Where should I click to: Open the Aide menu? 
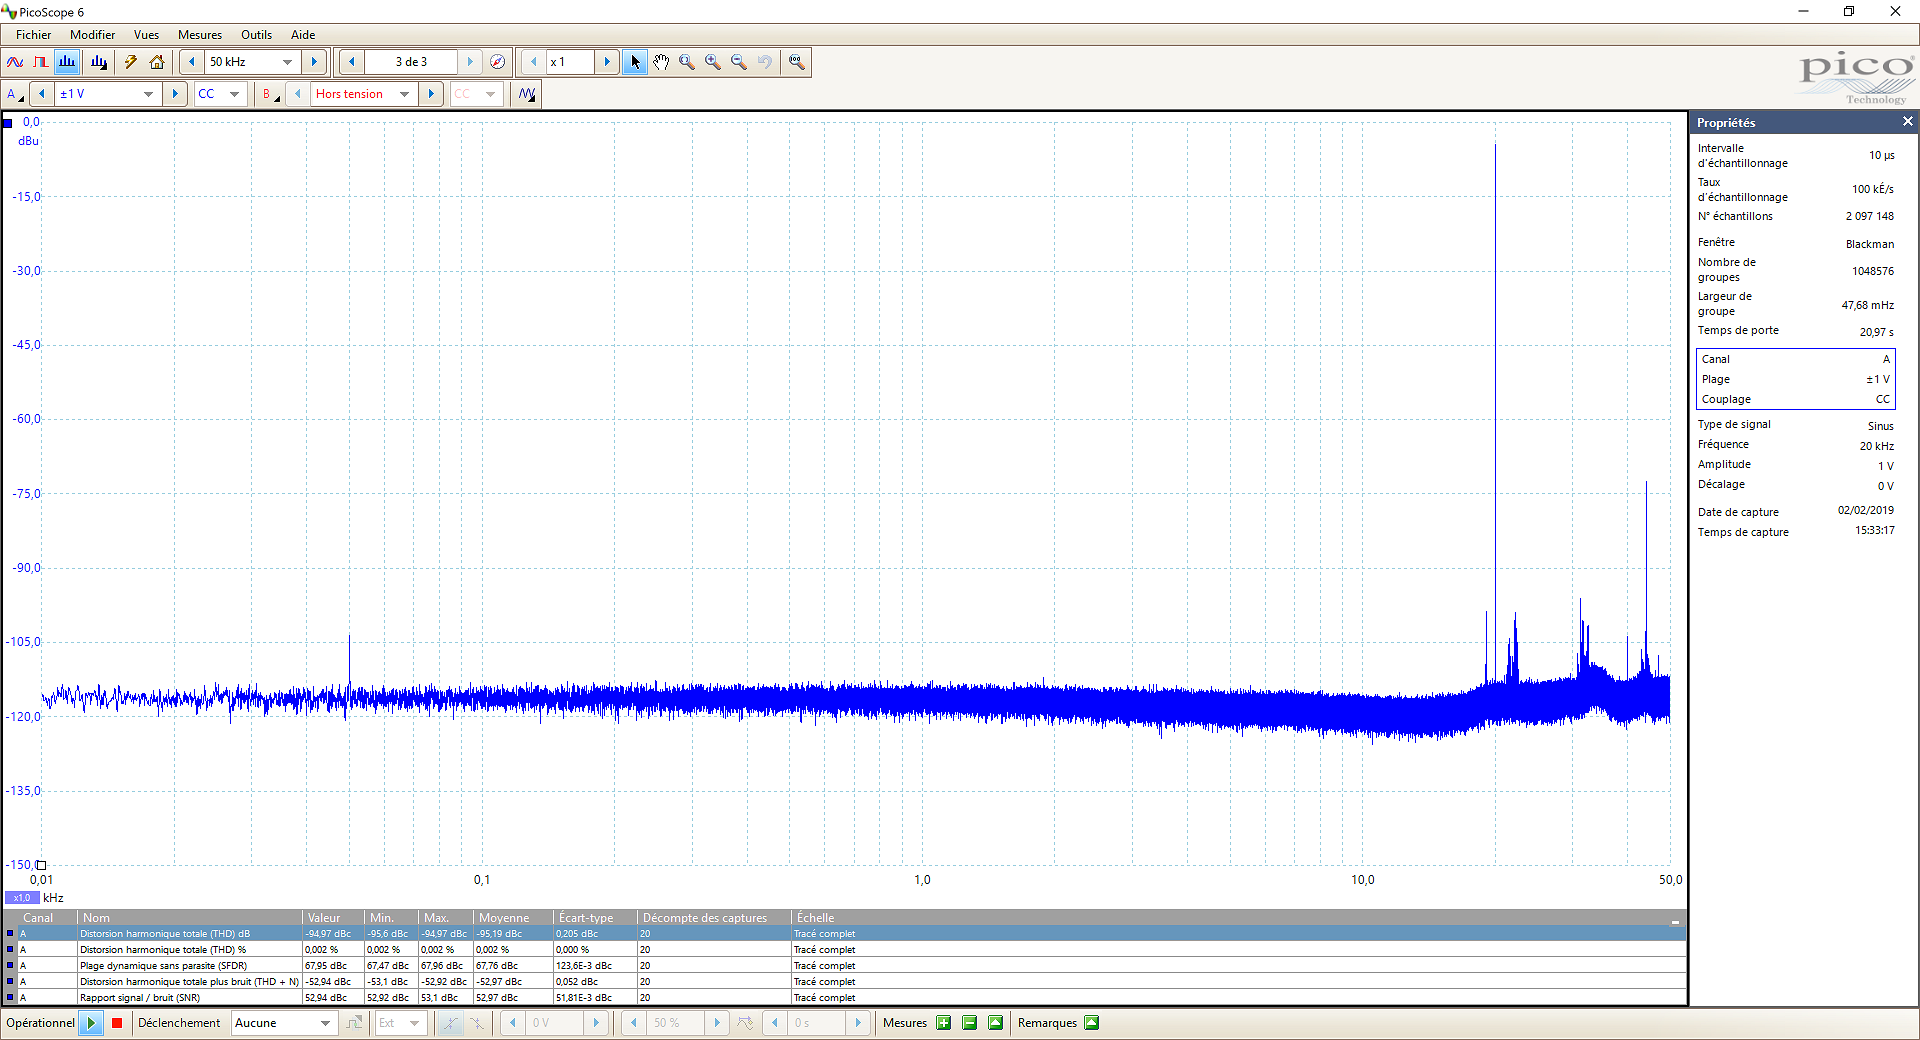tap(303, 34)
